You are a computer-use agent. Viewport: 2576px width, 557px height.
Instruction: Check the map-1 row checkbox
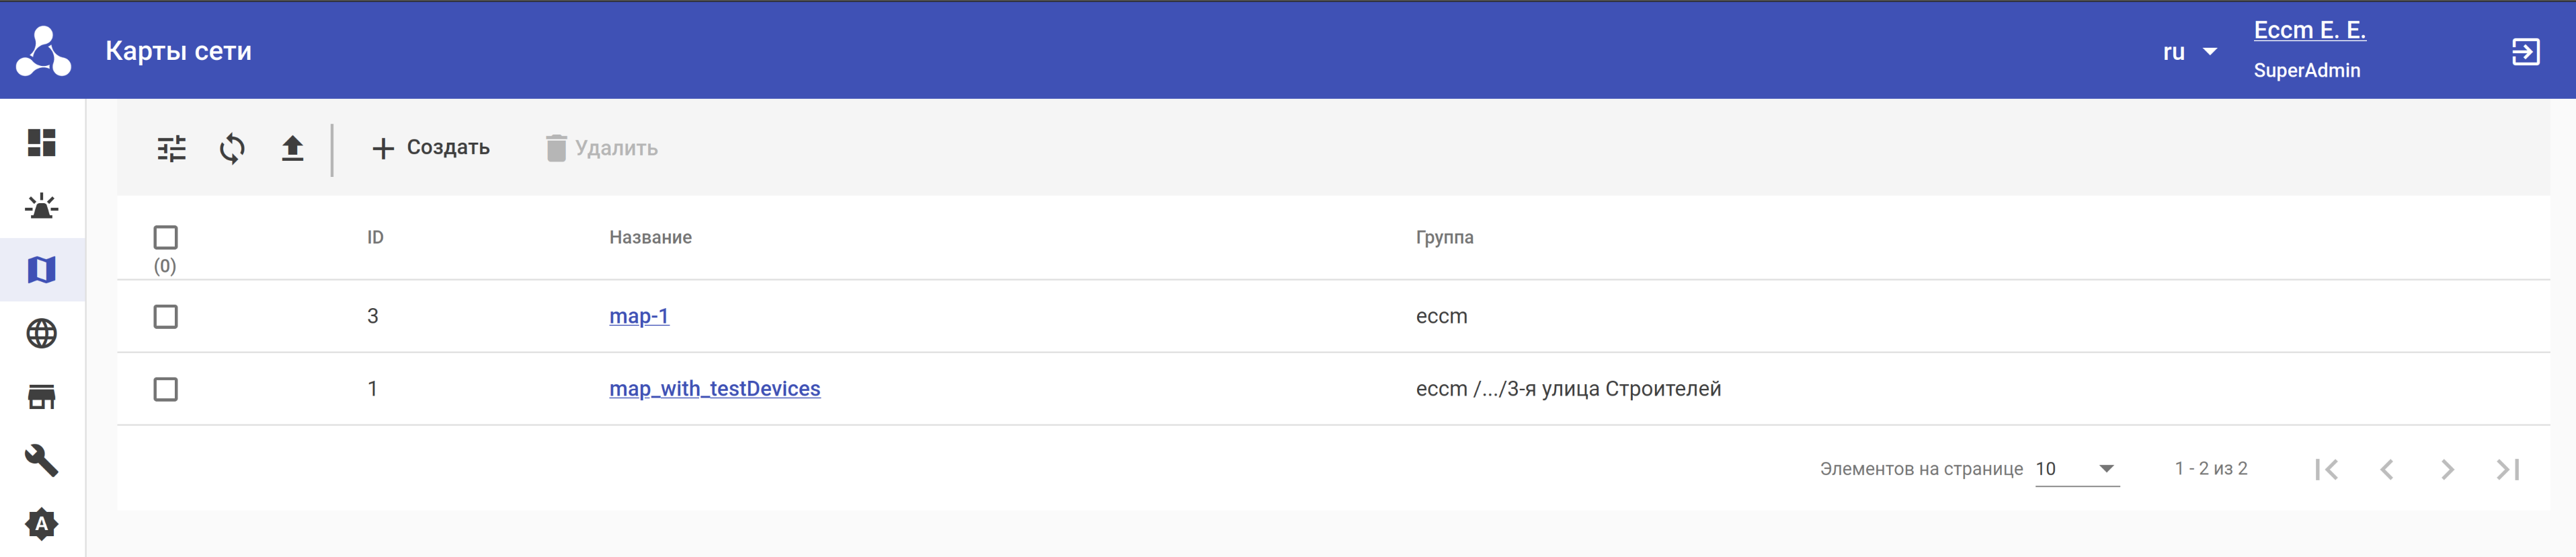click(166, 317)
